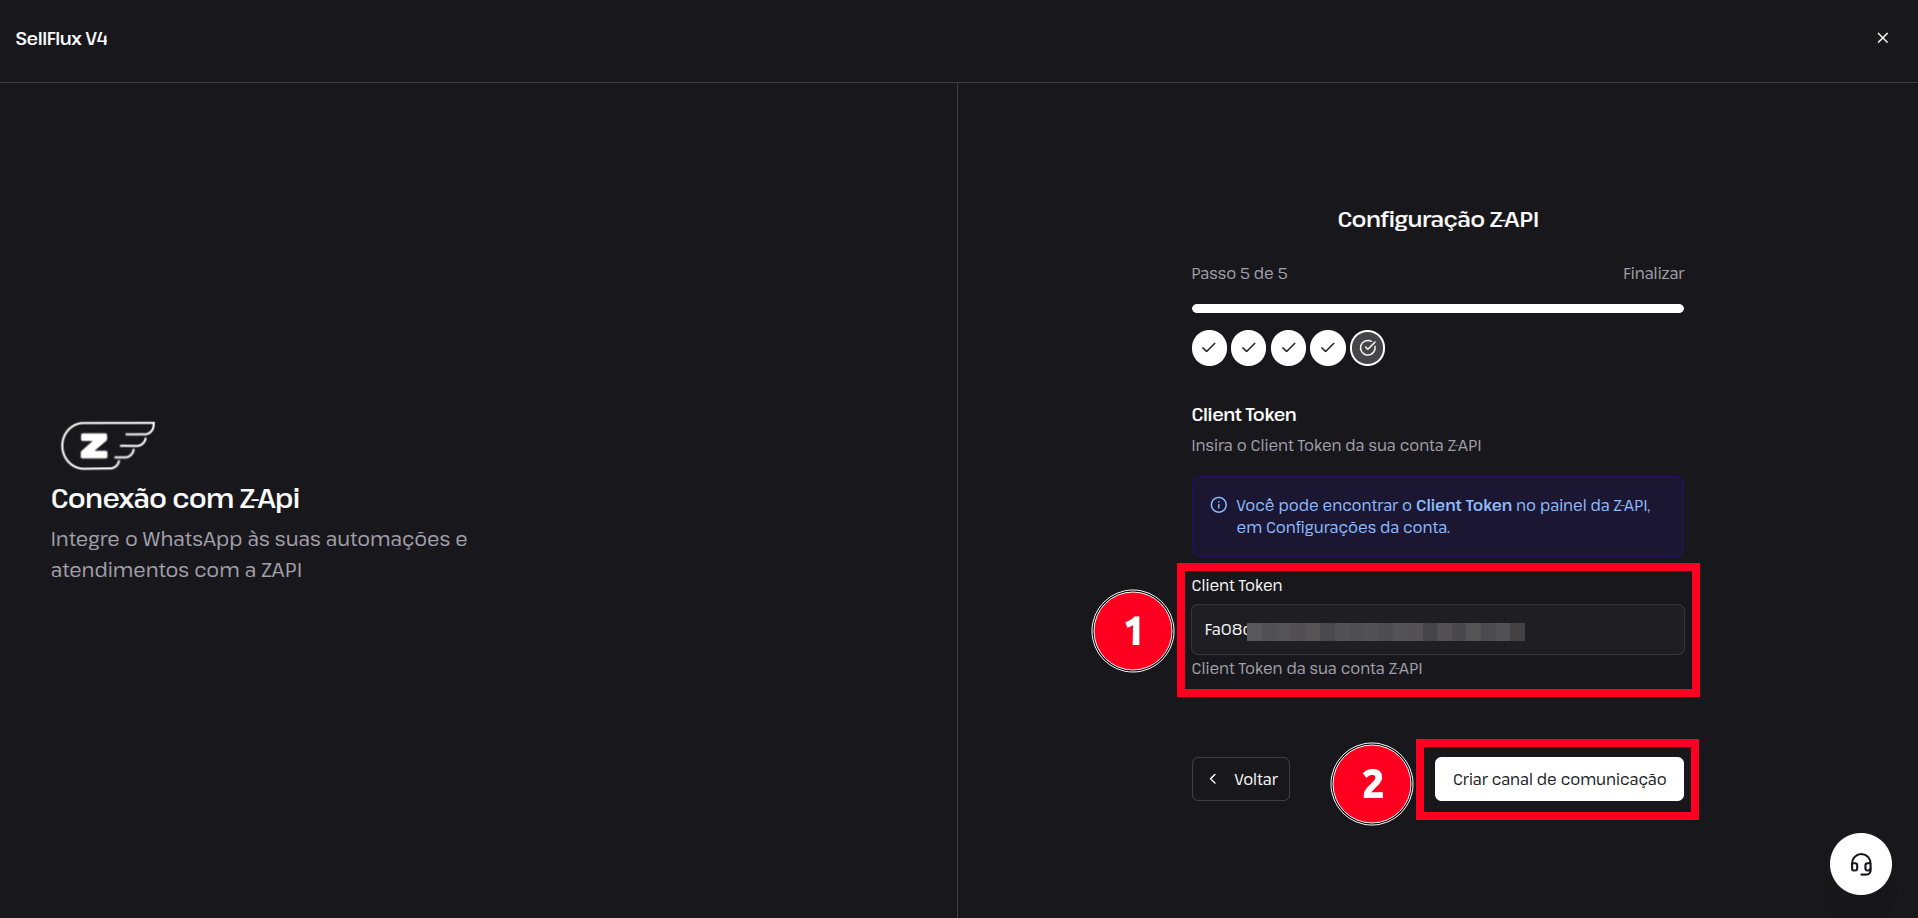This screenshot has height=918, width=1918.
Task: Close the SellFlux V4 setup dialog
Action: (x=1882, y=38)
